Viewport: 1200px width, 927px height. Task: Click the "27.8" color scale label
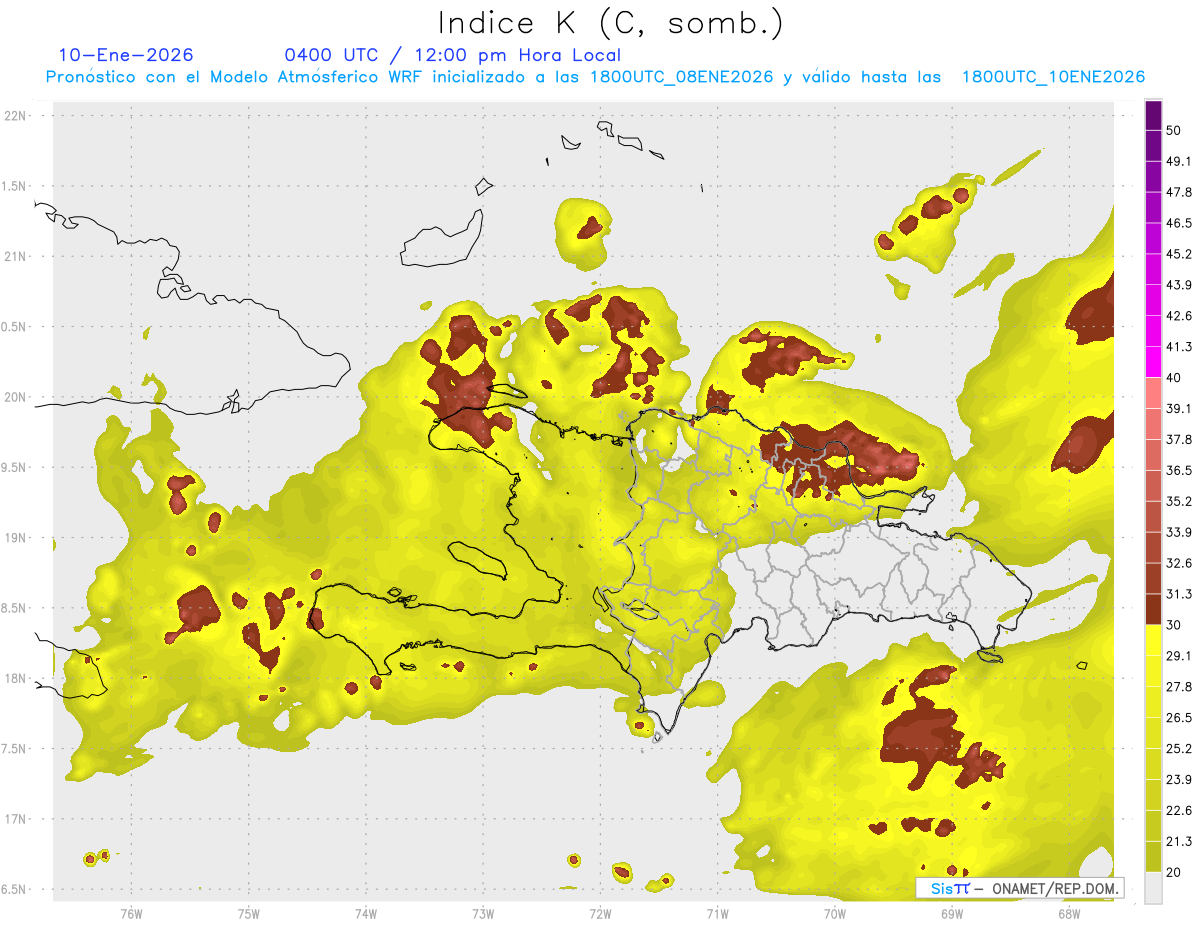[1180, 686]
